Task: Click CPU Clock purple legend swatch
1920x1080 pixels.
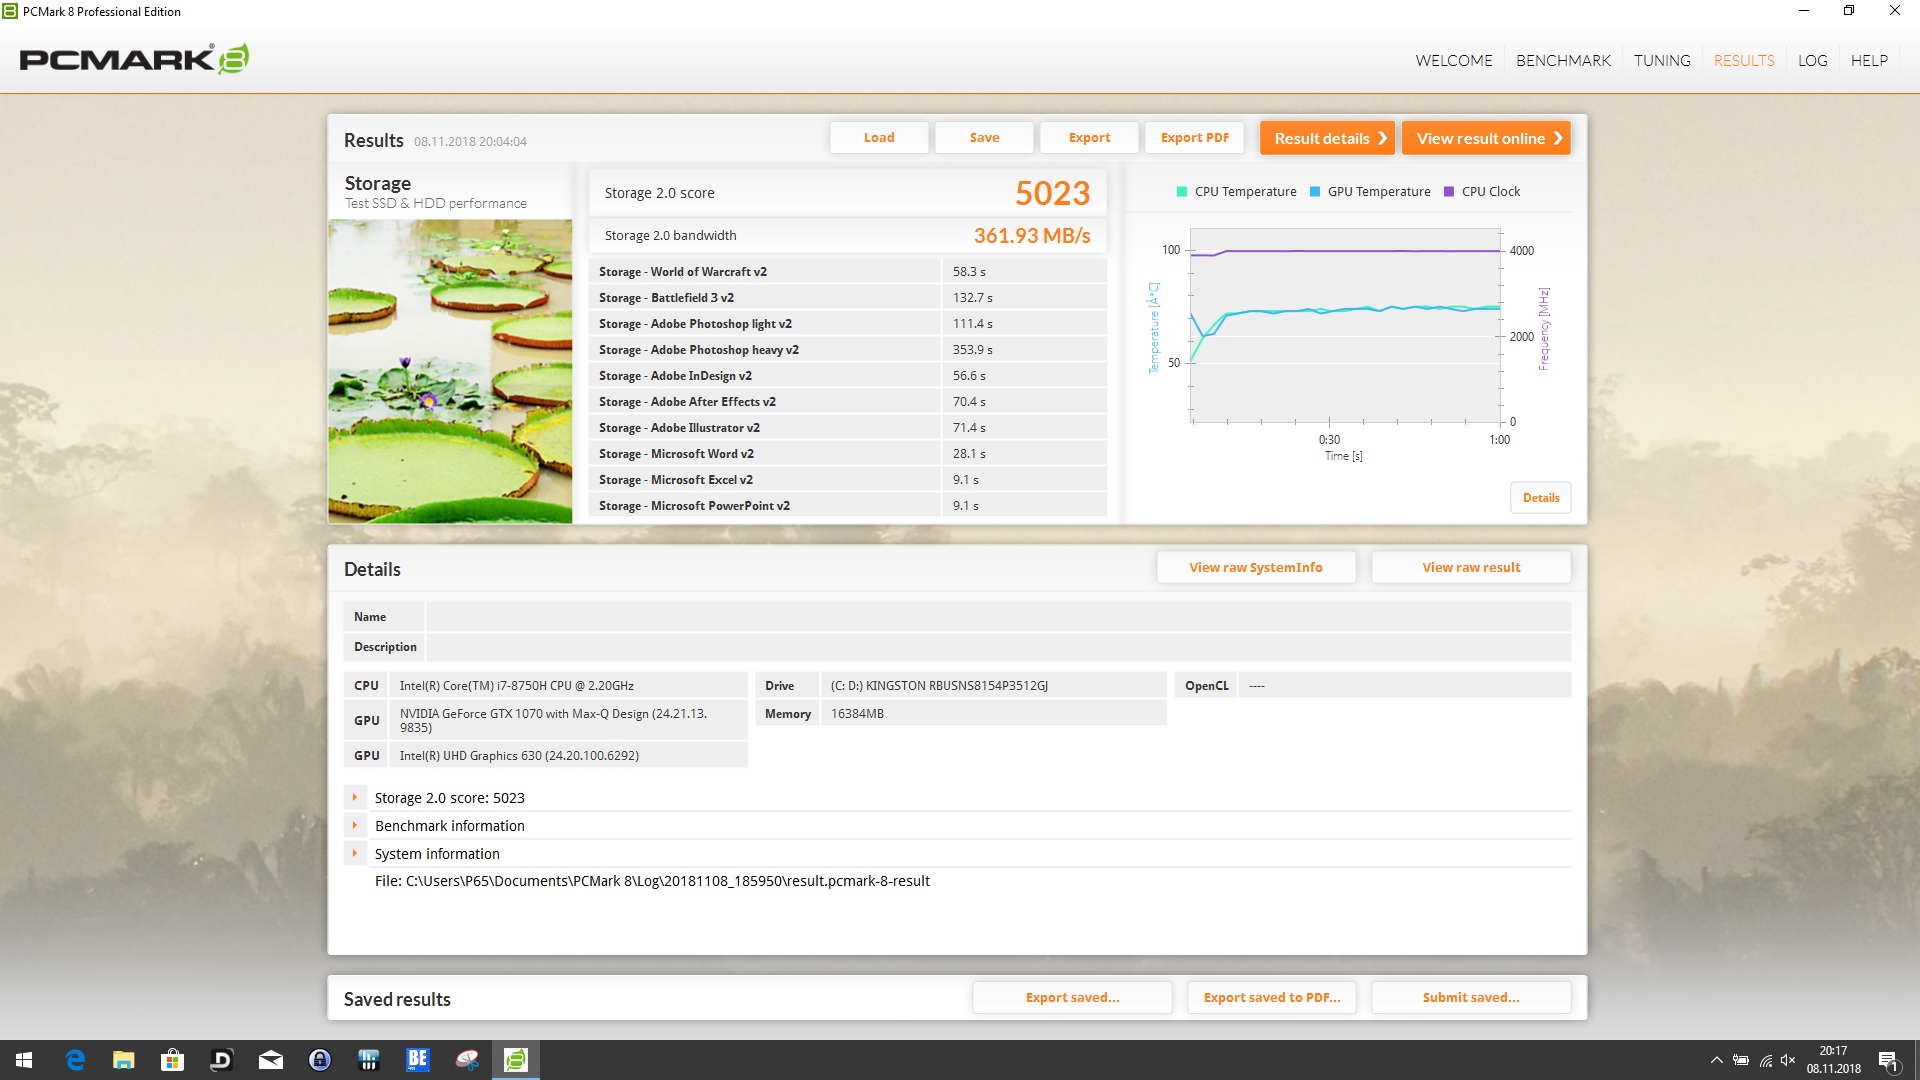Action: pos(1449,192)
